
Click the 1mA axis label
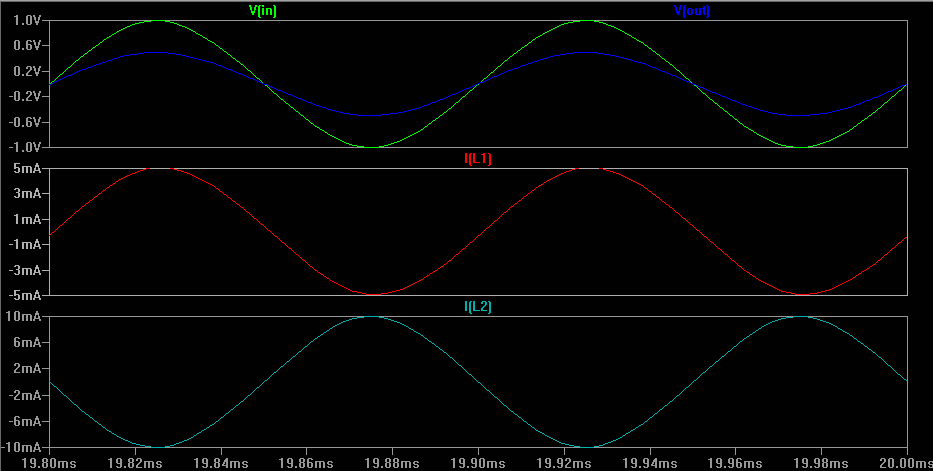click(27, 219)
